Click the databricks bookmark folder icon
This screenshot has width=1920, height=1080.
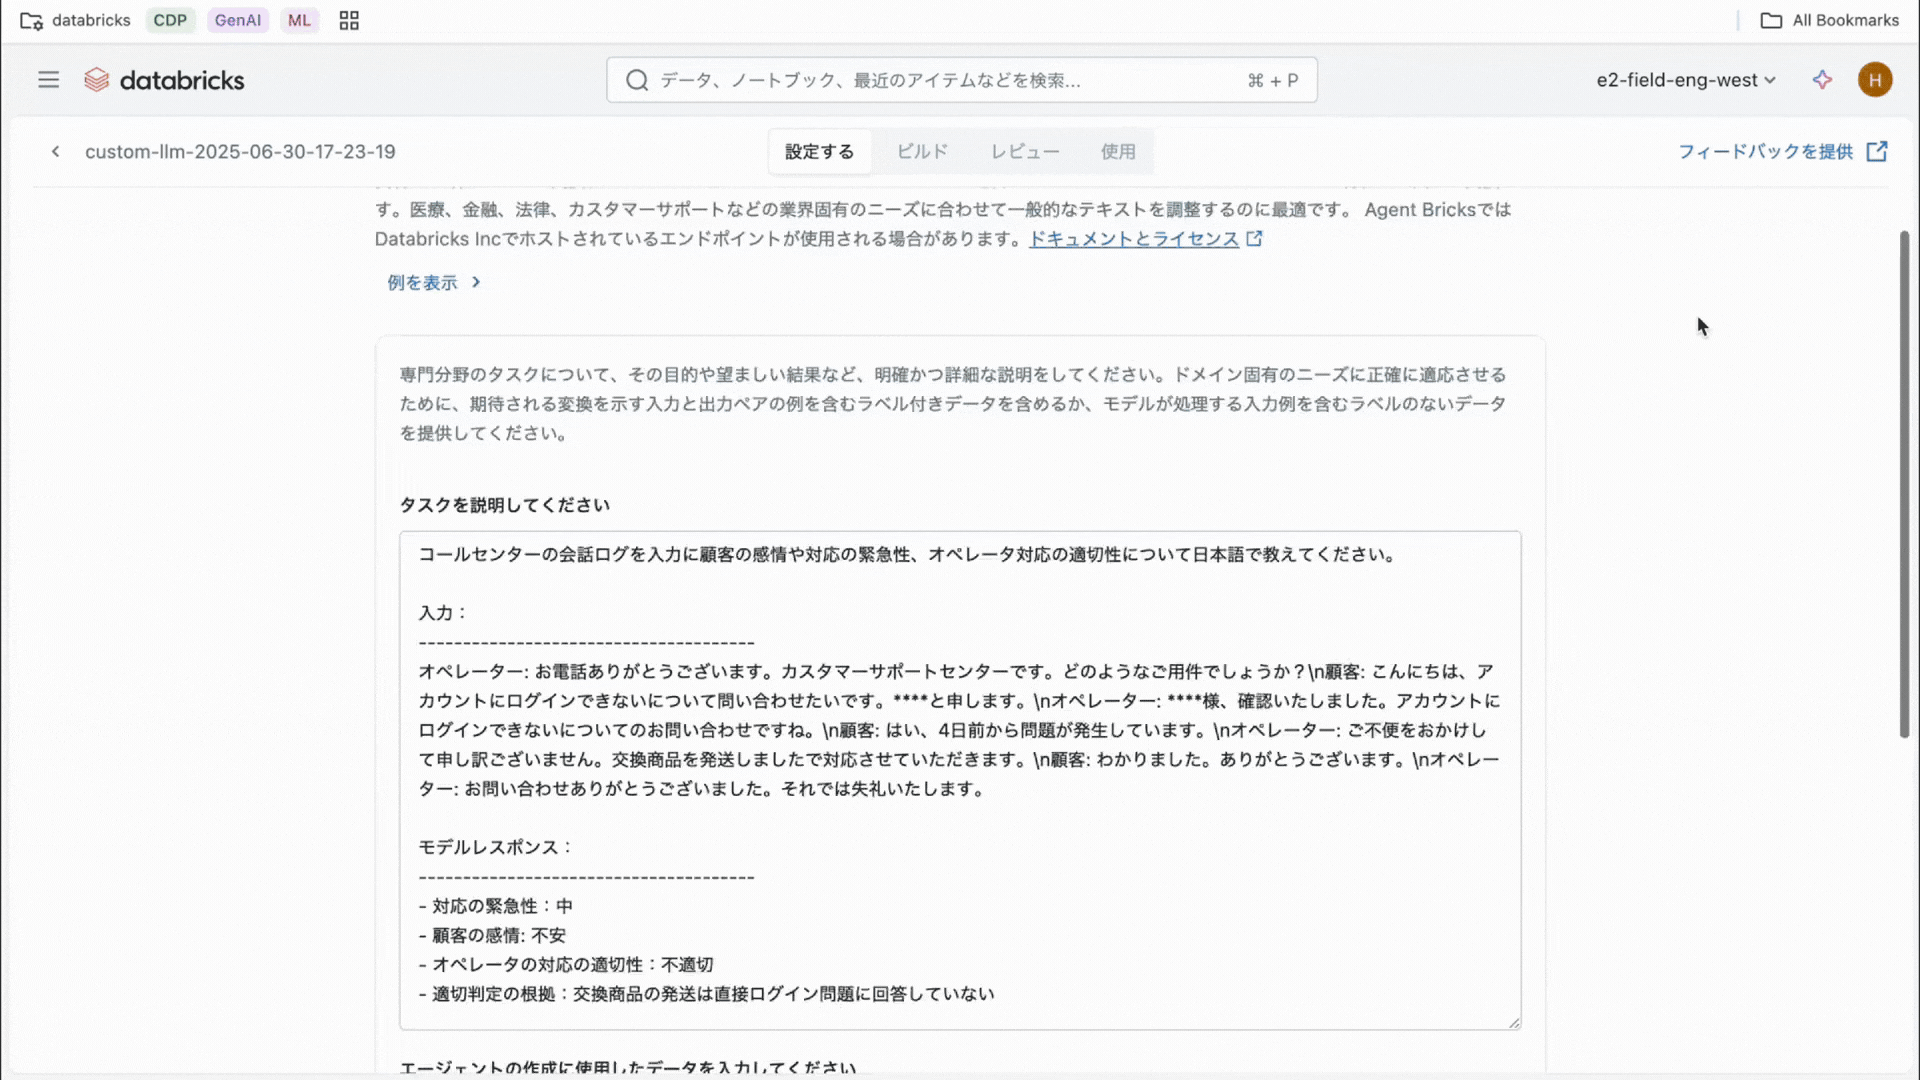click(31, 21)
